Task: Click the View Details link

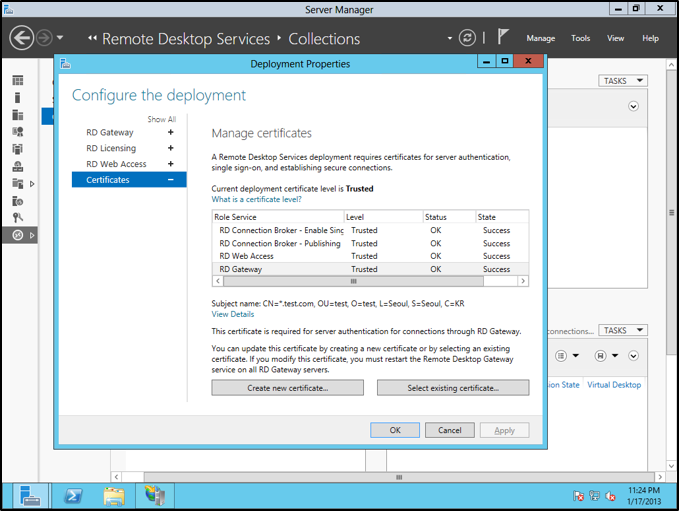Action: [233, 314]
